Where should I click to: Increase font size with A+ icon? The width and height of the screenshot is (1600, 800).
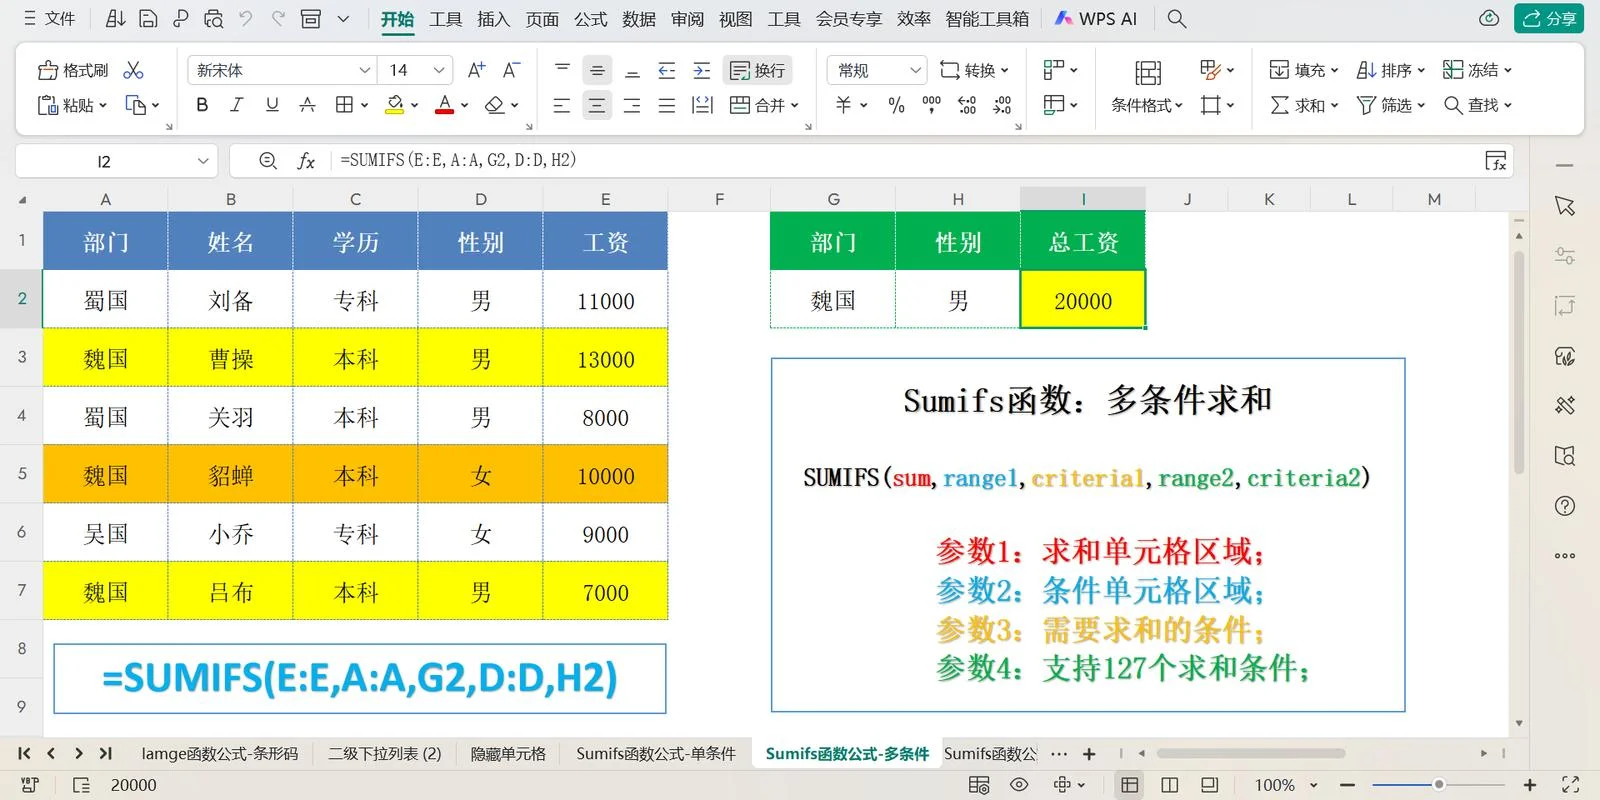click(x=476, y=70)
